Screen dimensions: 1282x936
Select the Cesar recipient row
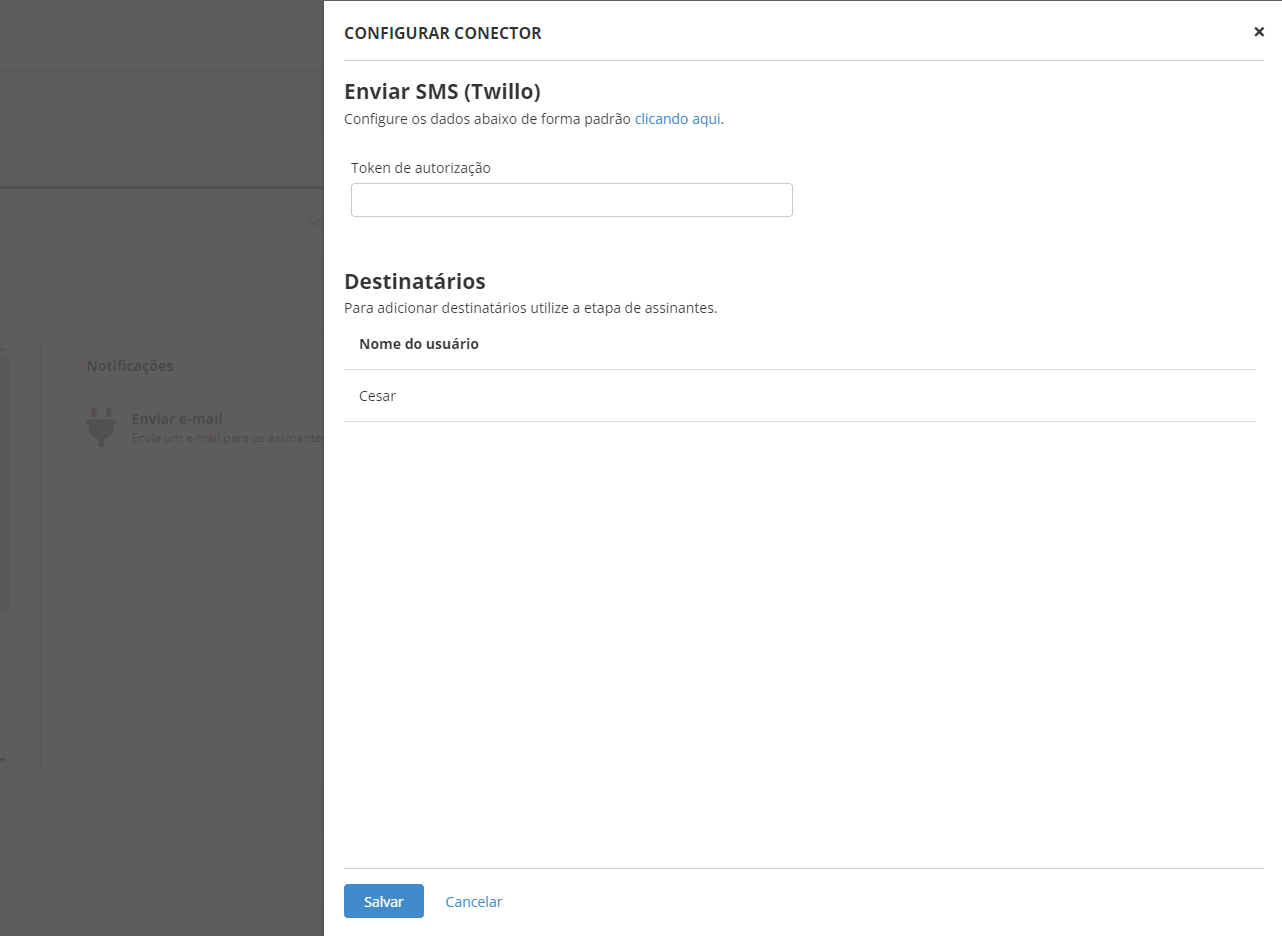(378, 396)
